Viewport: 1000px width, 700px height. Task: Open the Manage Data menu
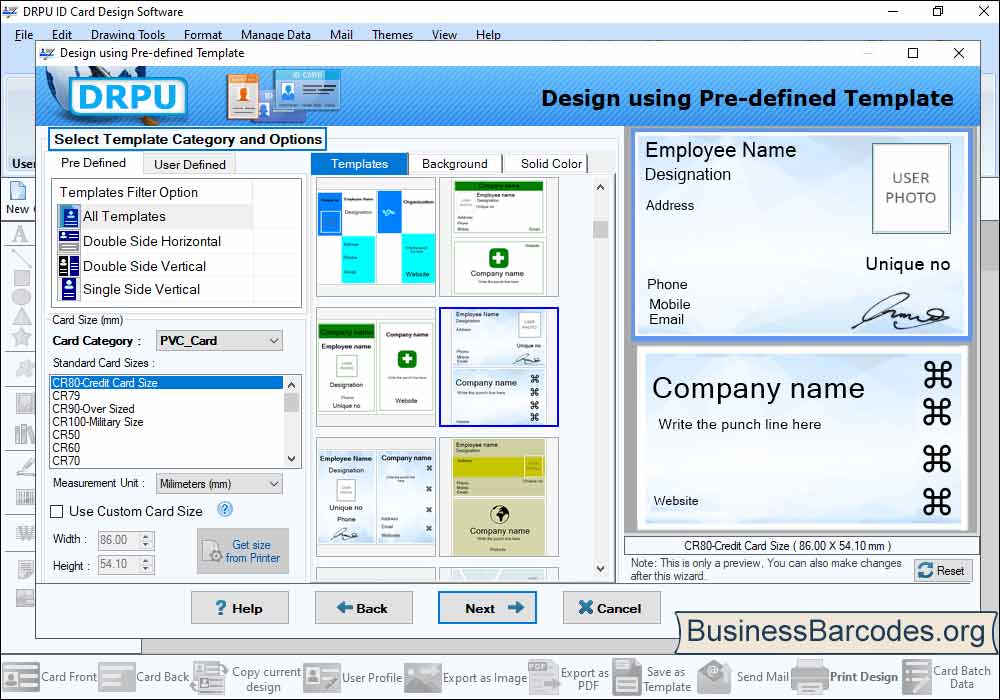(x=276, y=34)
